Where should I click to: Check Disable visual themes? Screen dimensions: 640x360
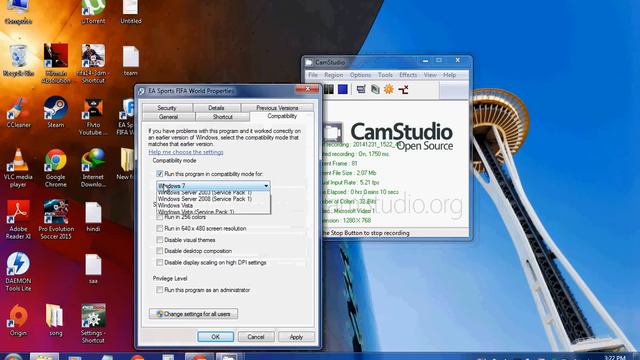[160, 240]
